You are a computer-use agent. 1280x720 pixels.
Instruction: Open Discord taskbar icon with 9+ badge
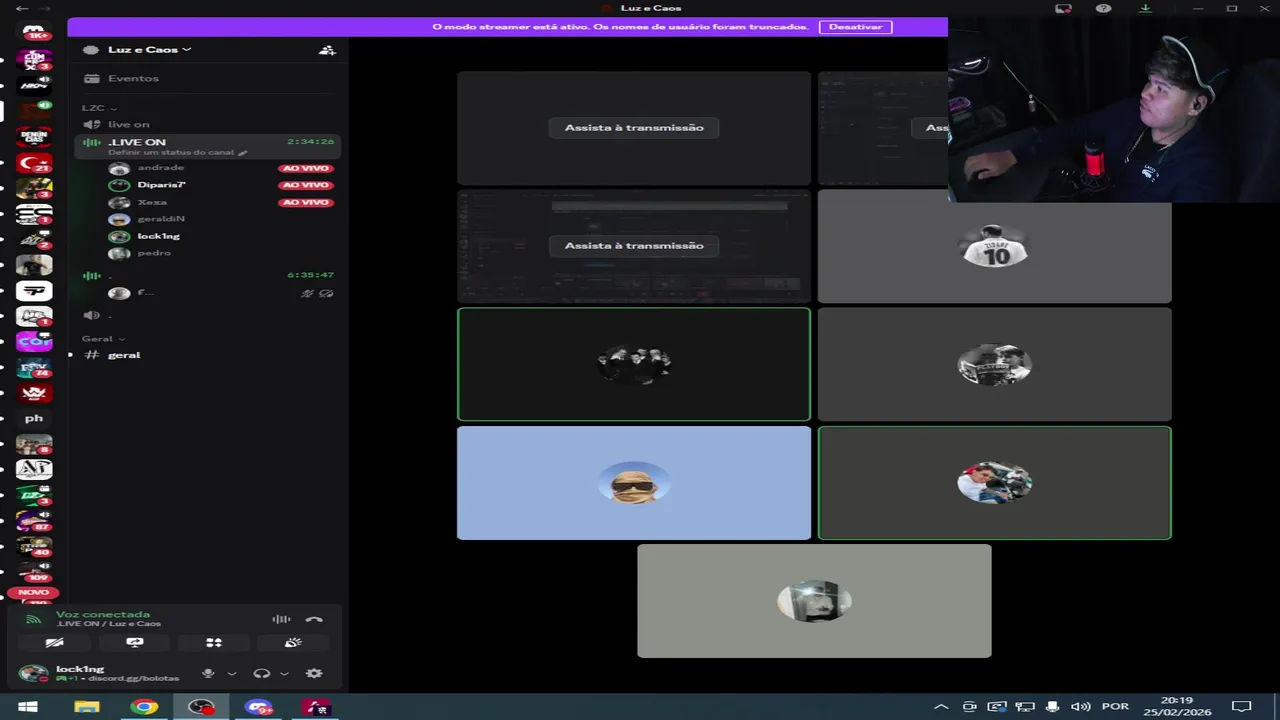(x=260, y=707)
